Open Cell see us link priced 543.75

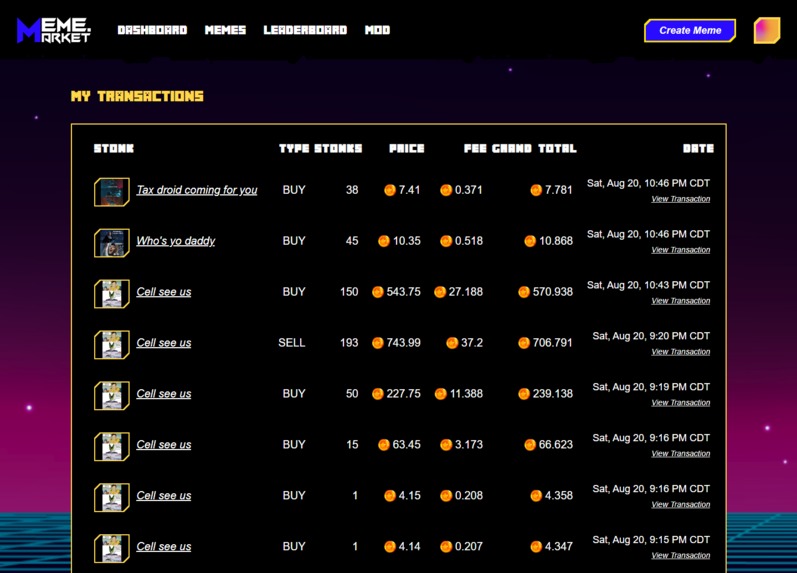tap(164, 292)
